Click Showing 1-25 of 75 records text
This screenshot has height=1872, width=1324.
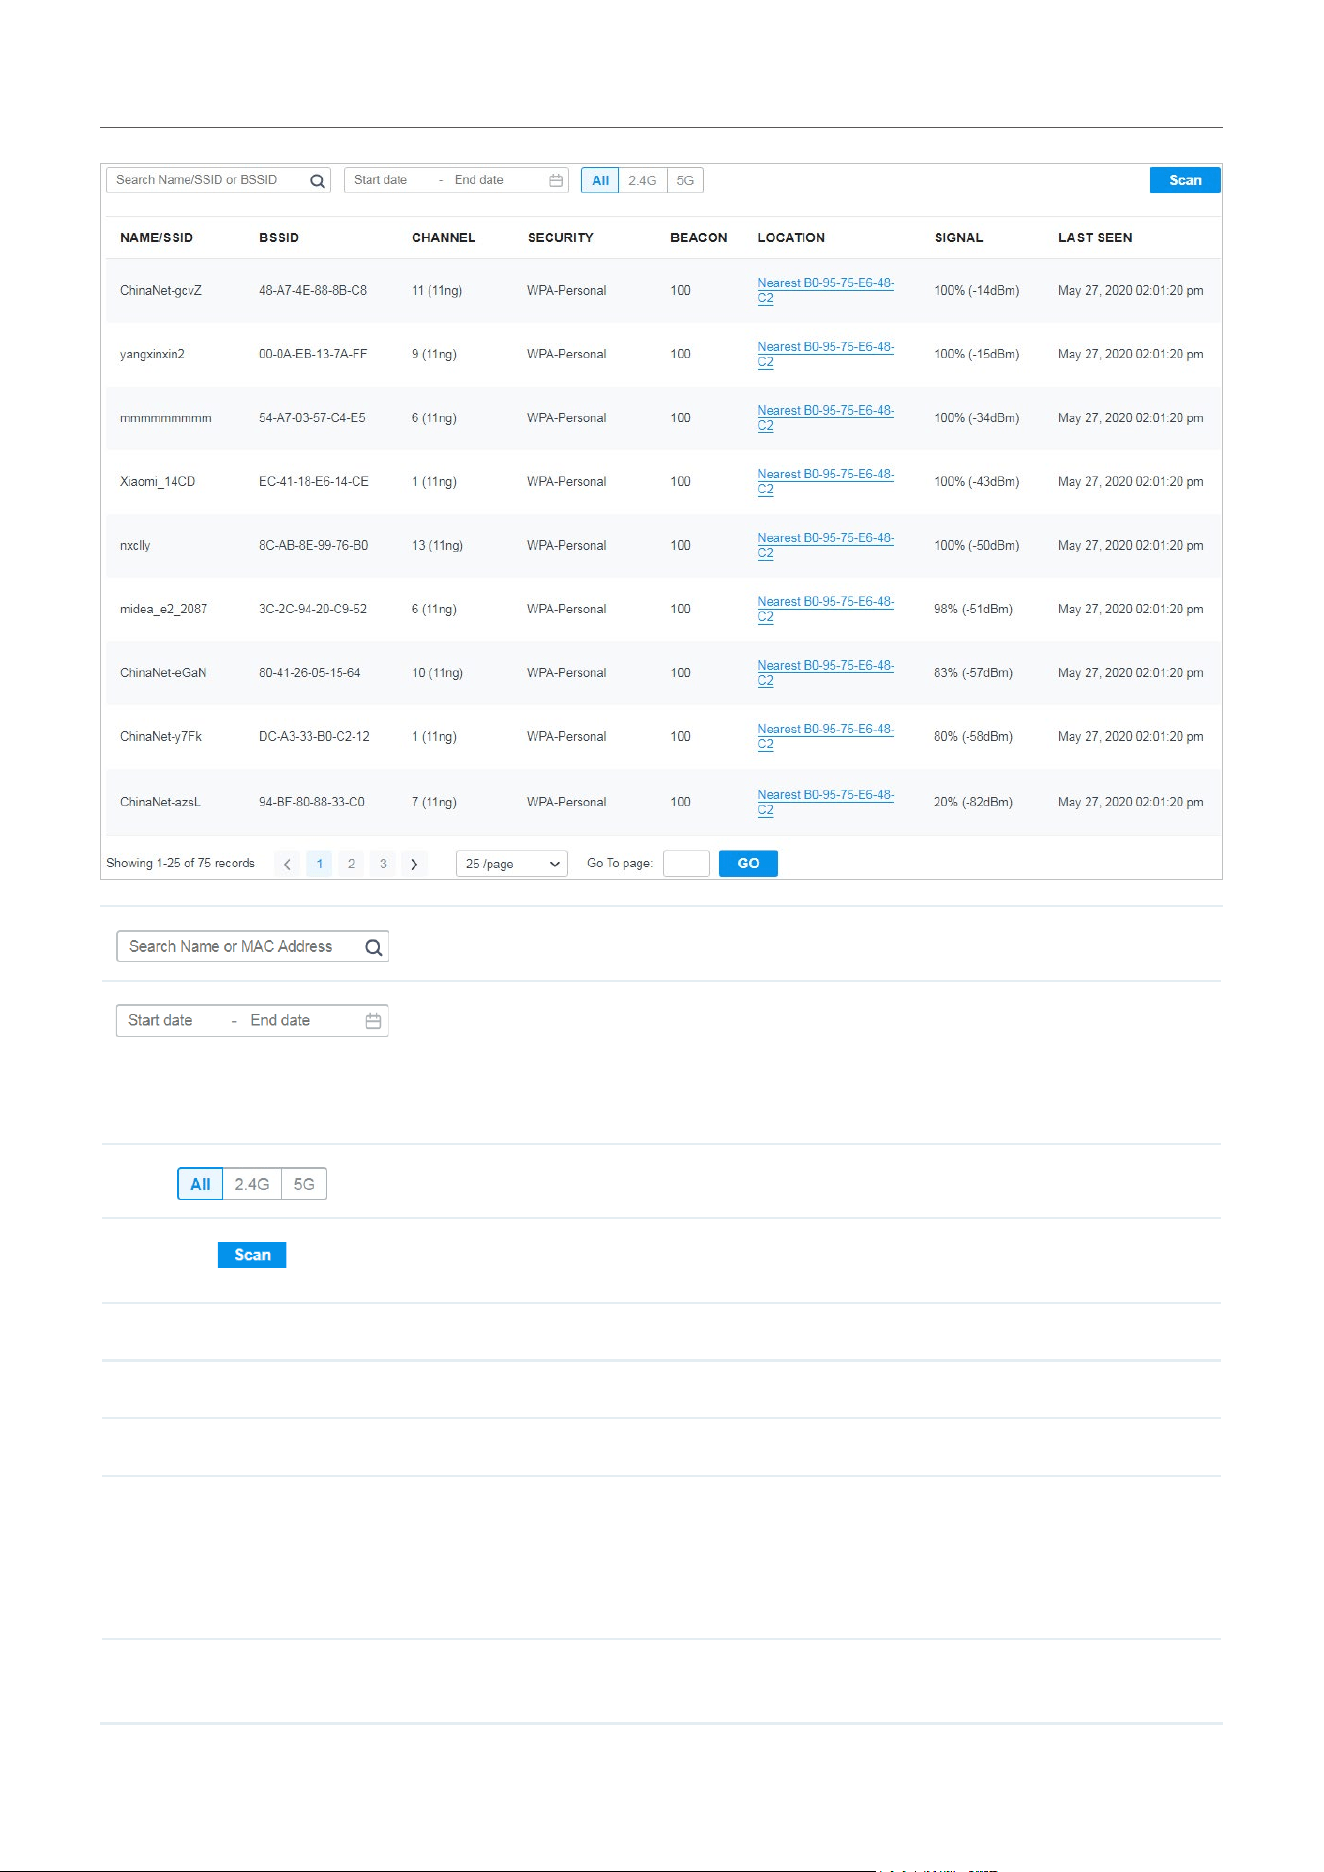[180, 863]
